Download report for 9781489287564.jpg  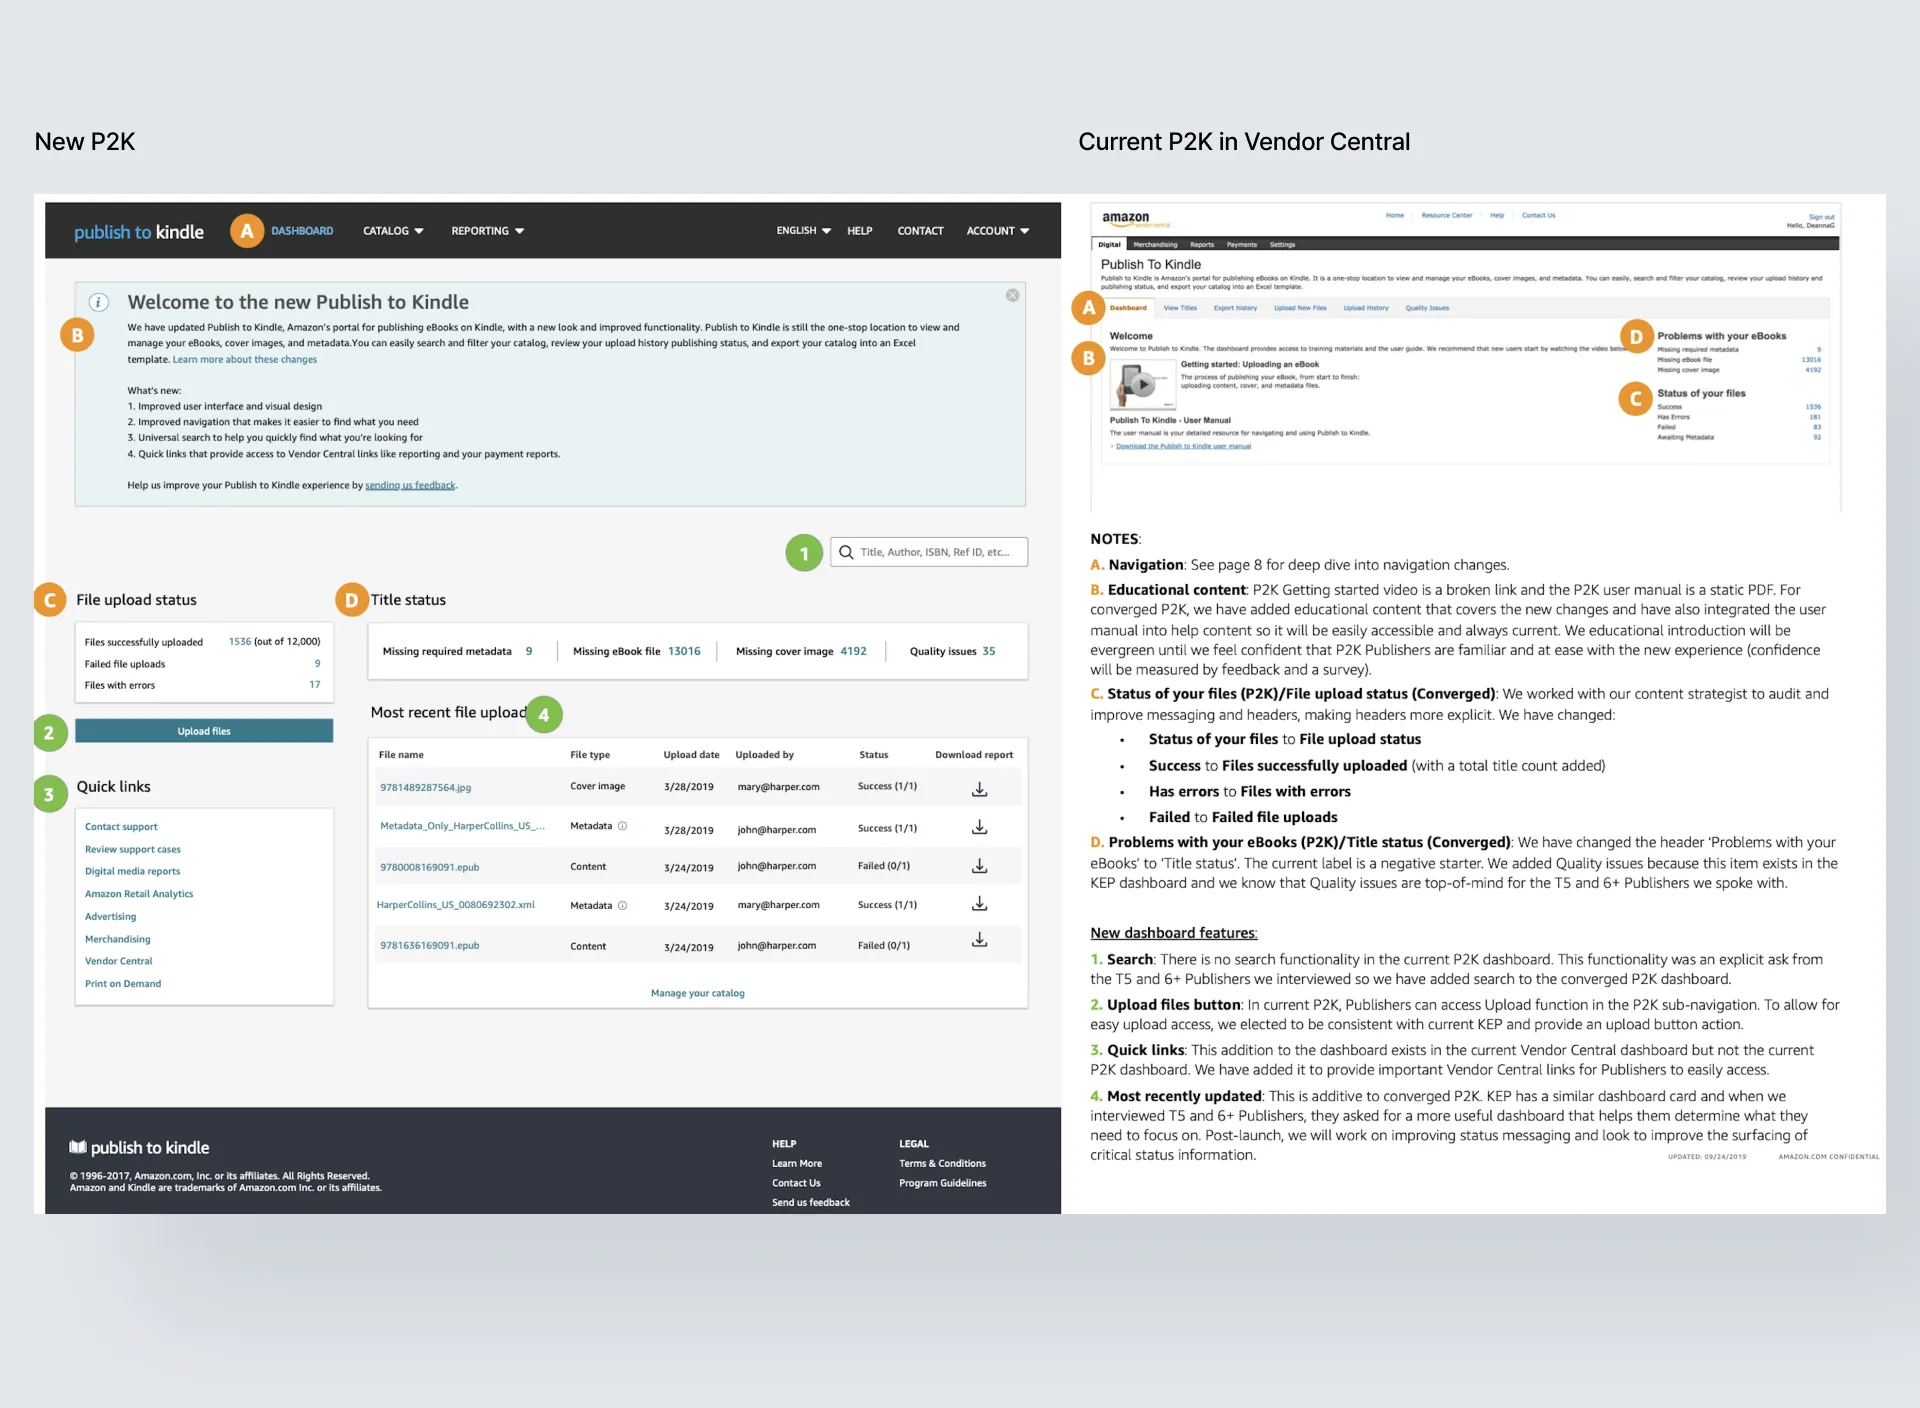pos(979,788)
